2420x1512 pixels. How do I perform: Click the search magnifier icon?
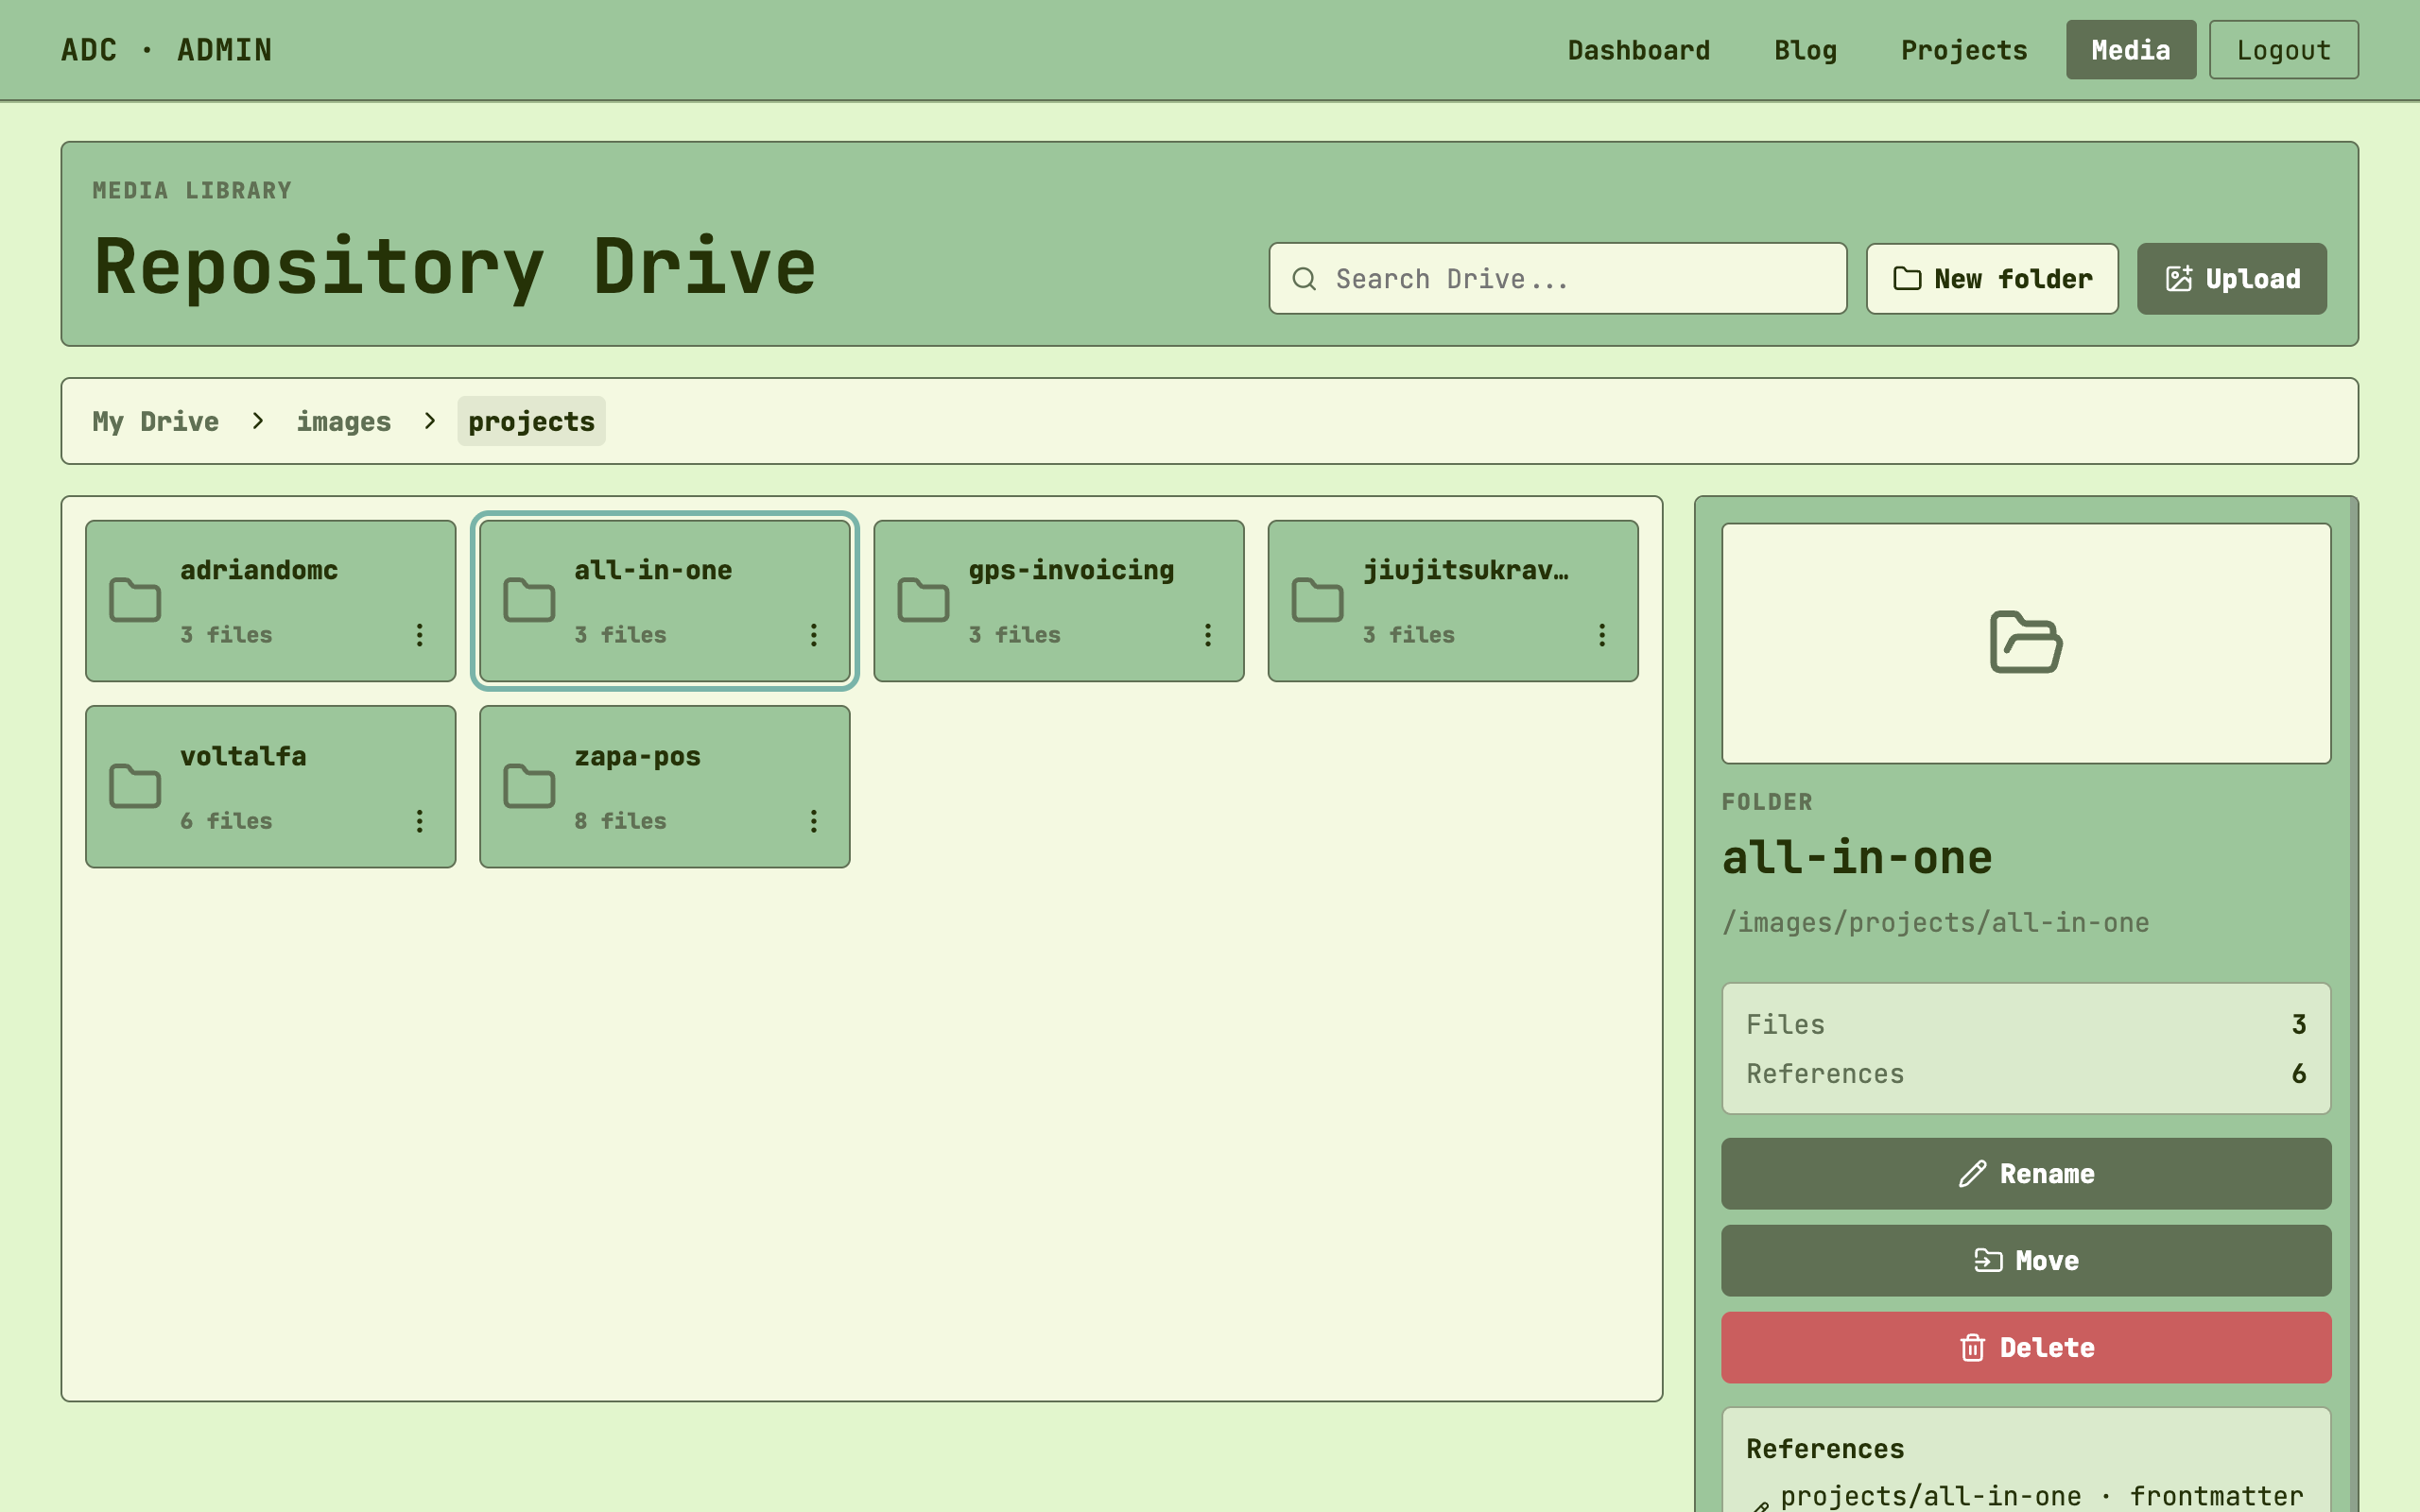point(1304,279)
